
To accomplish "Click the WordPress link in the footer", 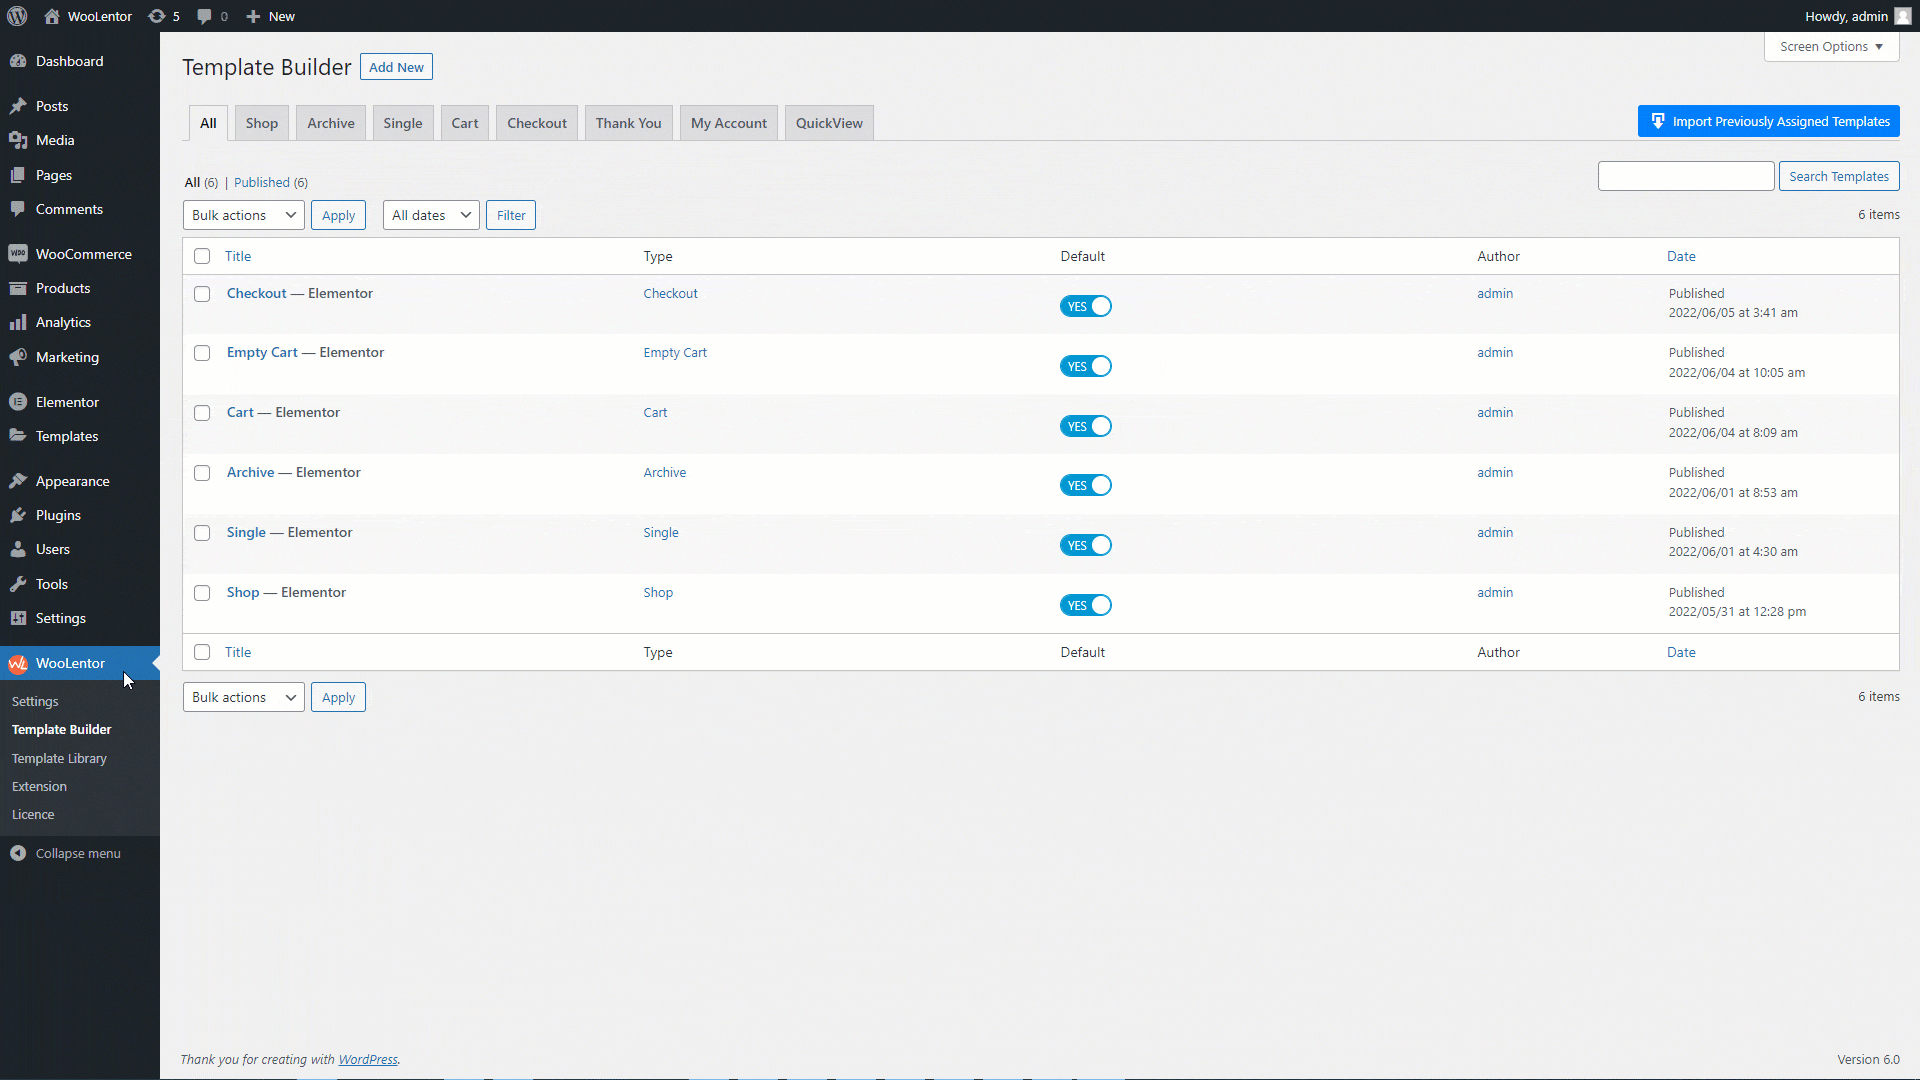I will 368,1059.
